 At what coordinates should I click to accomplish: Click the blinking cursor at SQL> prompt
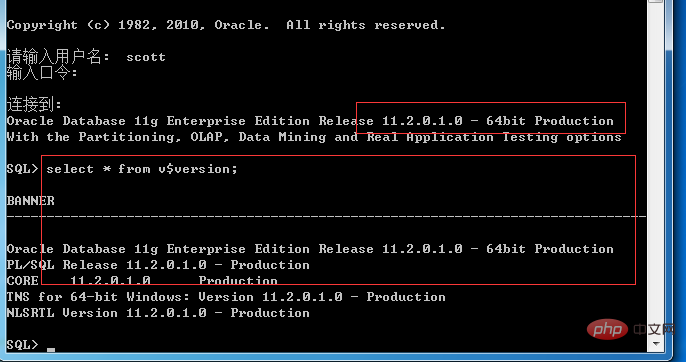coord(51,350)
